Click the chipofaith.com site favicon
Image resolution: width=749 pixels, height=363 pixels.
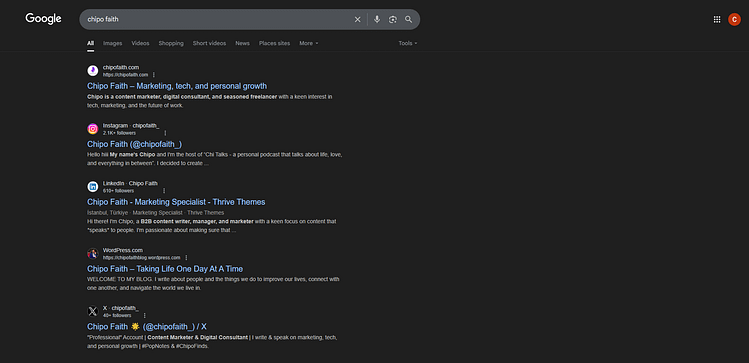pos(93,71)
